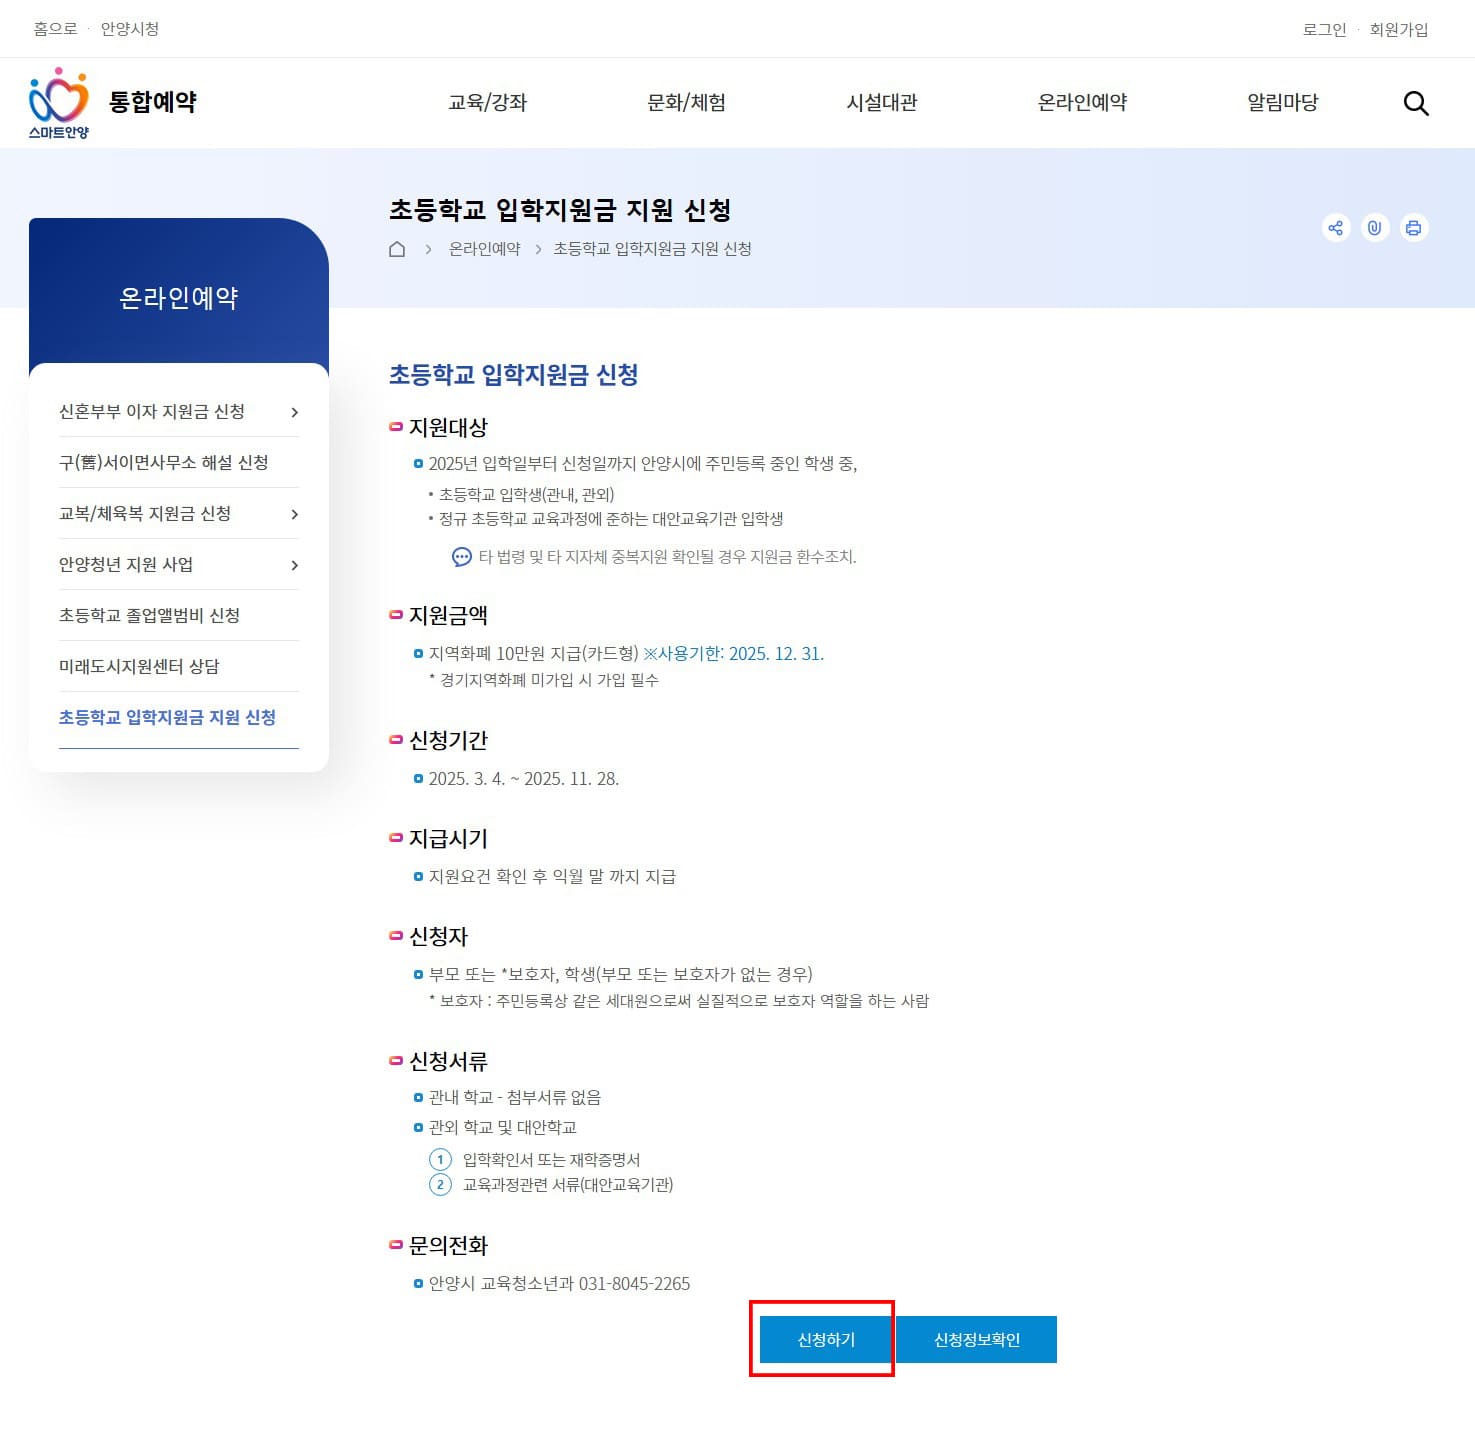Expand the 교복/체육복 지원금 신청 menu

(x=294, y=514)
